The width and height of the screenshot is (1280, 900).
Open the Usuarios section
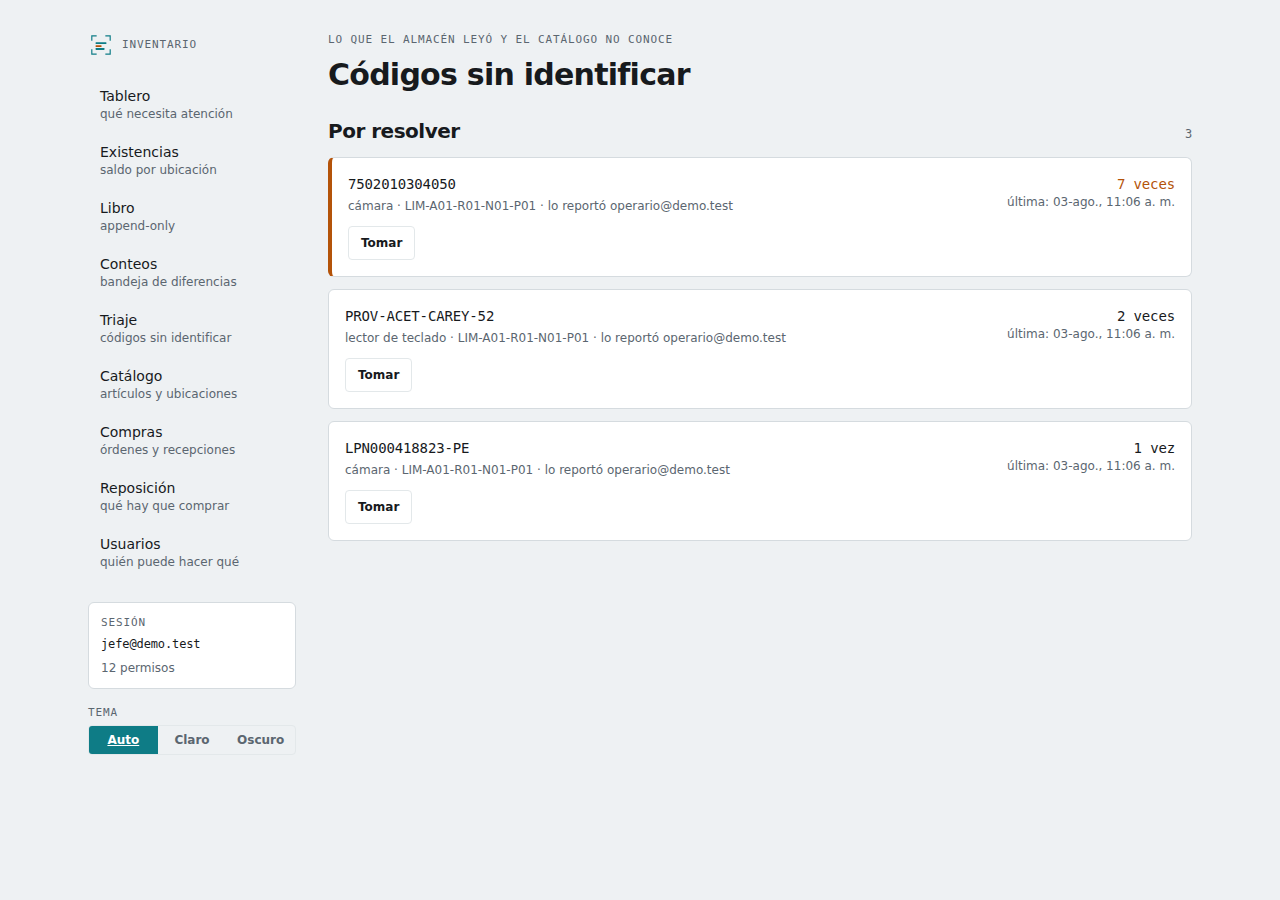192,552
